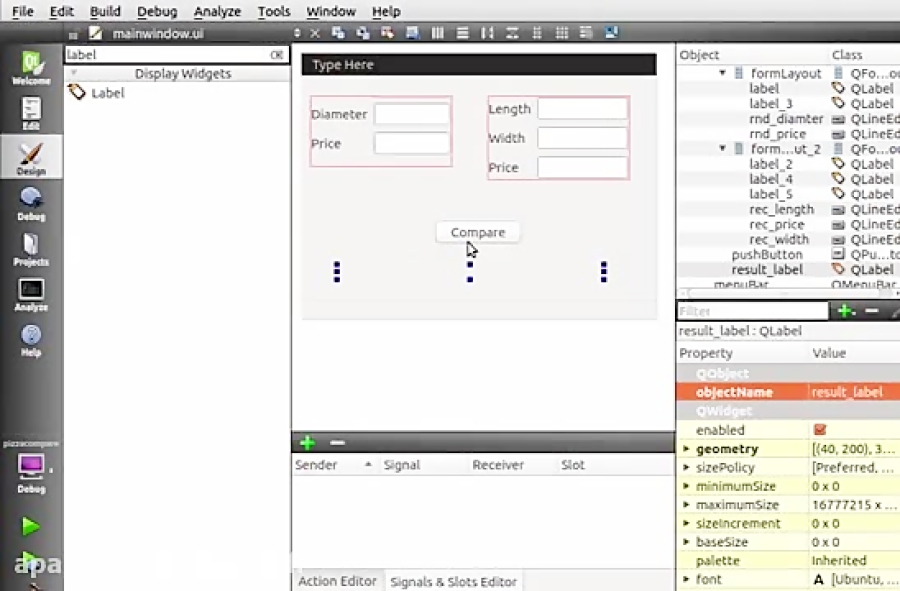The height and width of the screenshot is (591, 900).
Task: Click the Adjust Size toolbar icon
Action: tap(611, 32)
